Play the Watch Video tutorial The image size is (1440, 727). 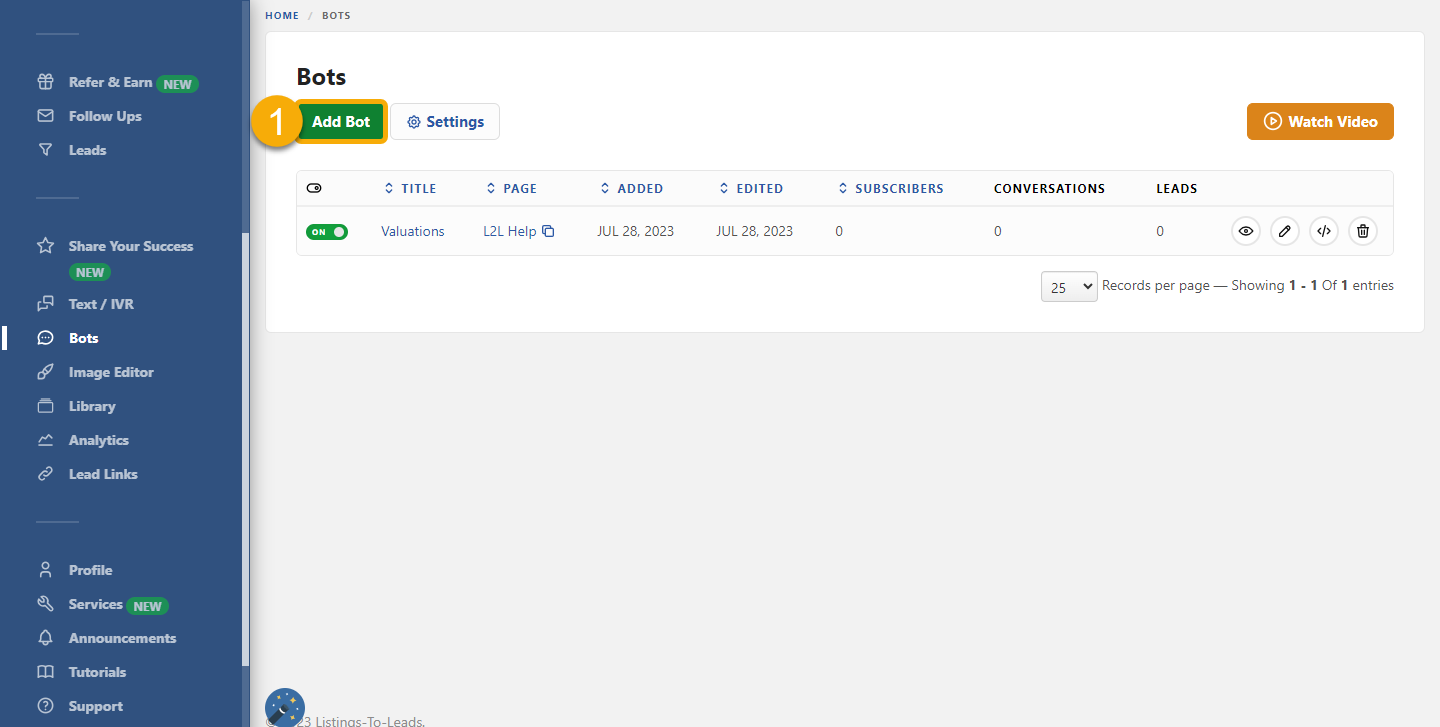click(1319, 122)
